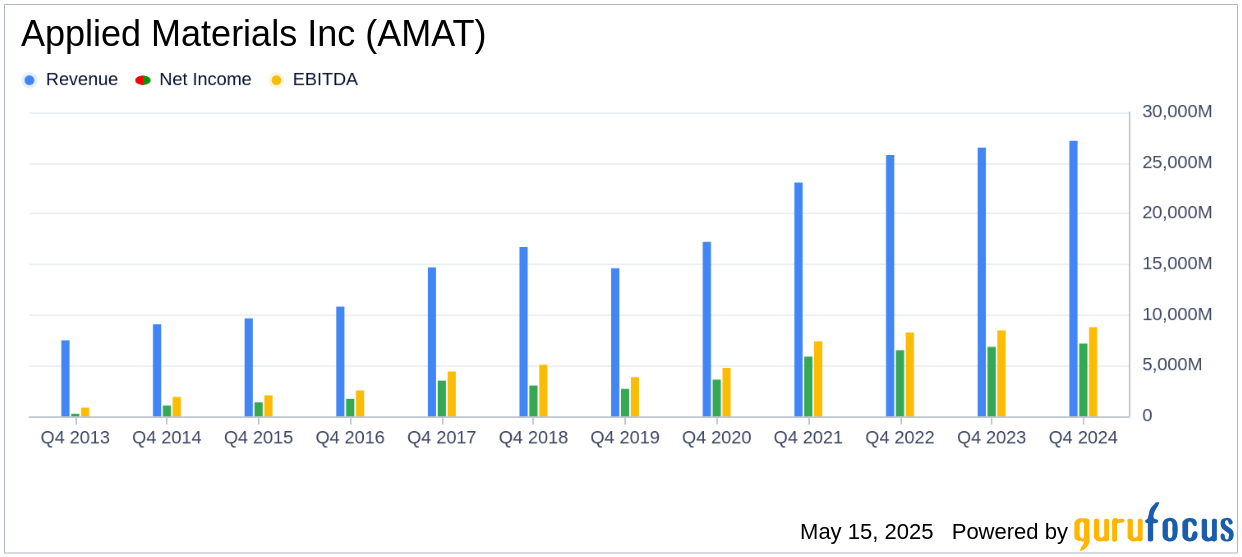Click the Q4 2015 Net Income bar
Screen dimensions: 1242x557
(x=259, y=410)
